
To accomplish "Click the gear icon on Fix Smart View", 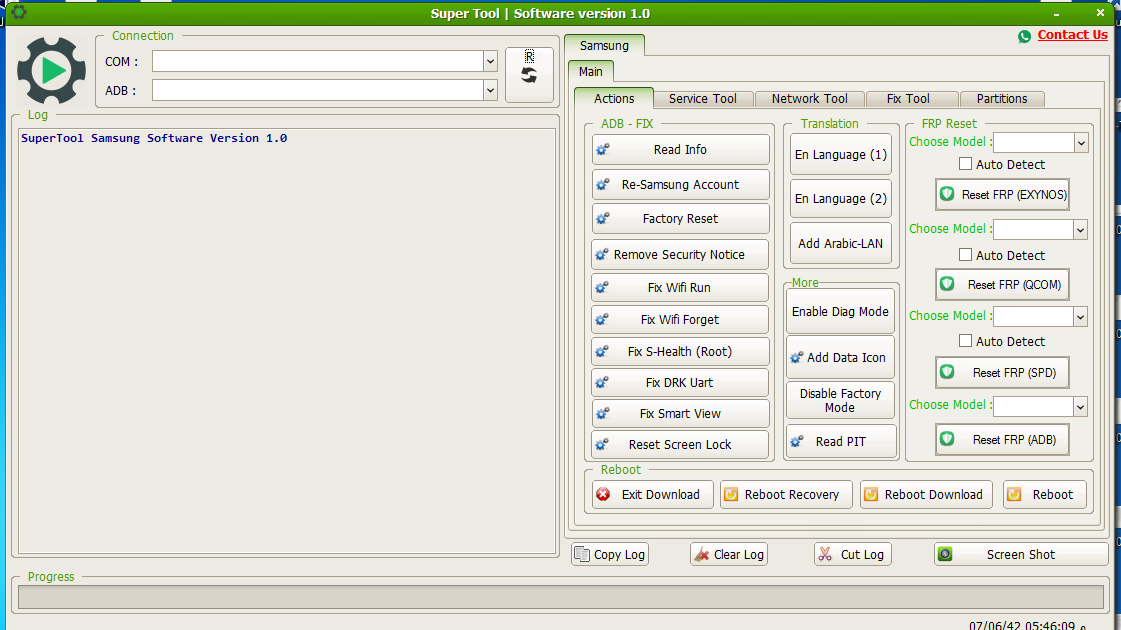I will point(603,413).
